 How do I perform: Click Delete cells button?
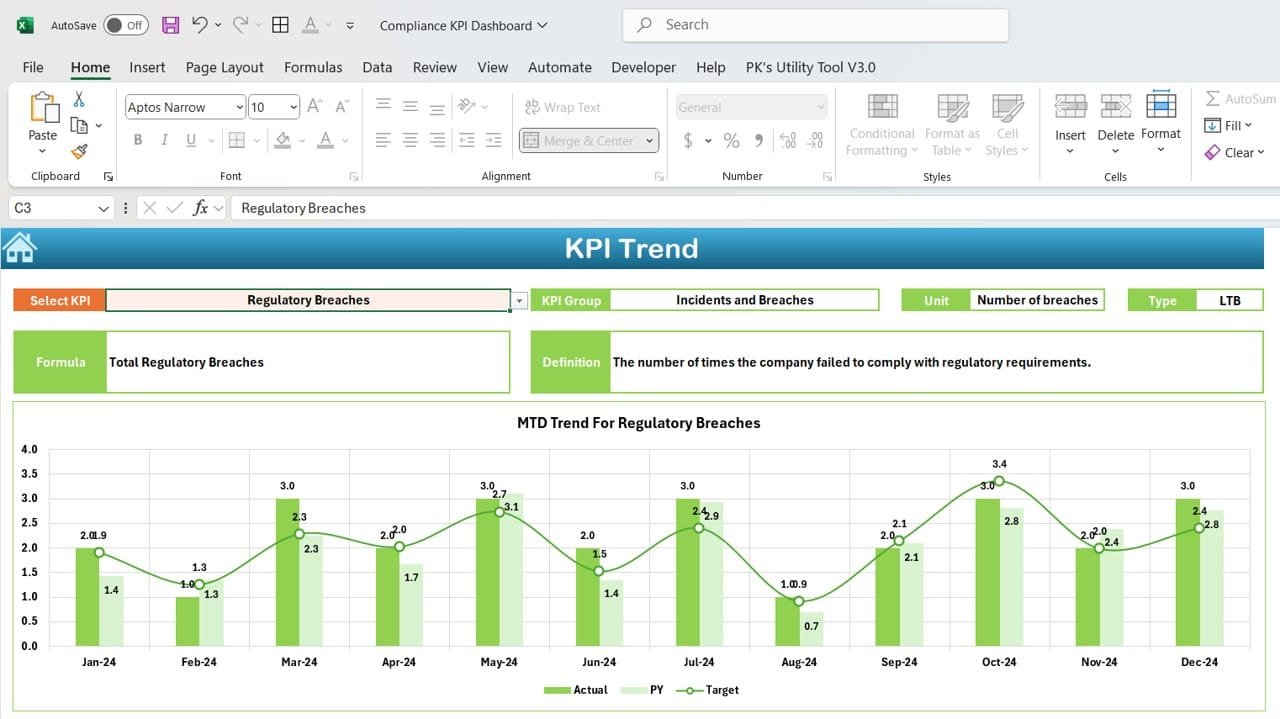1115,124
